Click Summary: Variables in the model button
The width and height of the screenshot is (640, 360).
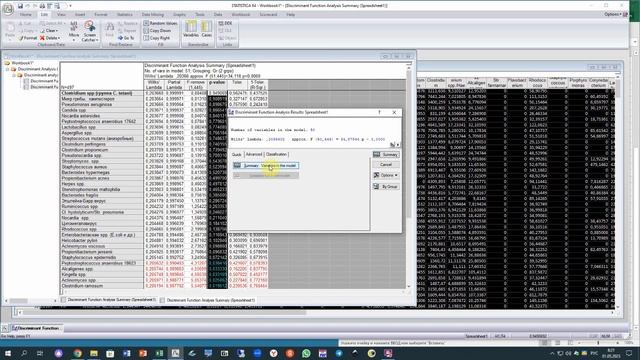pyautogui.click(x=266, y=165)
